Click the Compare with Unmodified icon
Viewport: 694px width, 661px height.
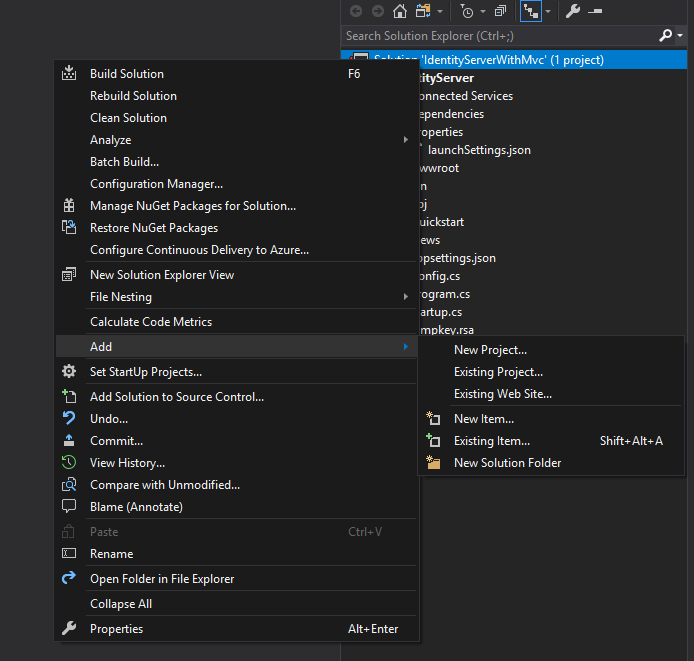[x=69, y=484]
